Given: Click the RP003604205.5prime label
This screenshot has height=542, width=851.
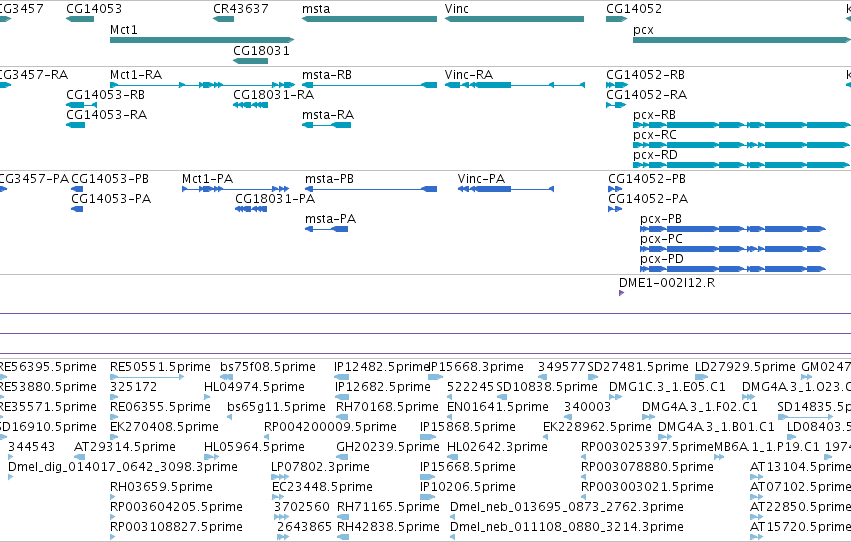Looking at the screenshot, I should [176, 507].
